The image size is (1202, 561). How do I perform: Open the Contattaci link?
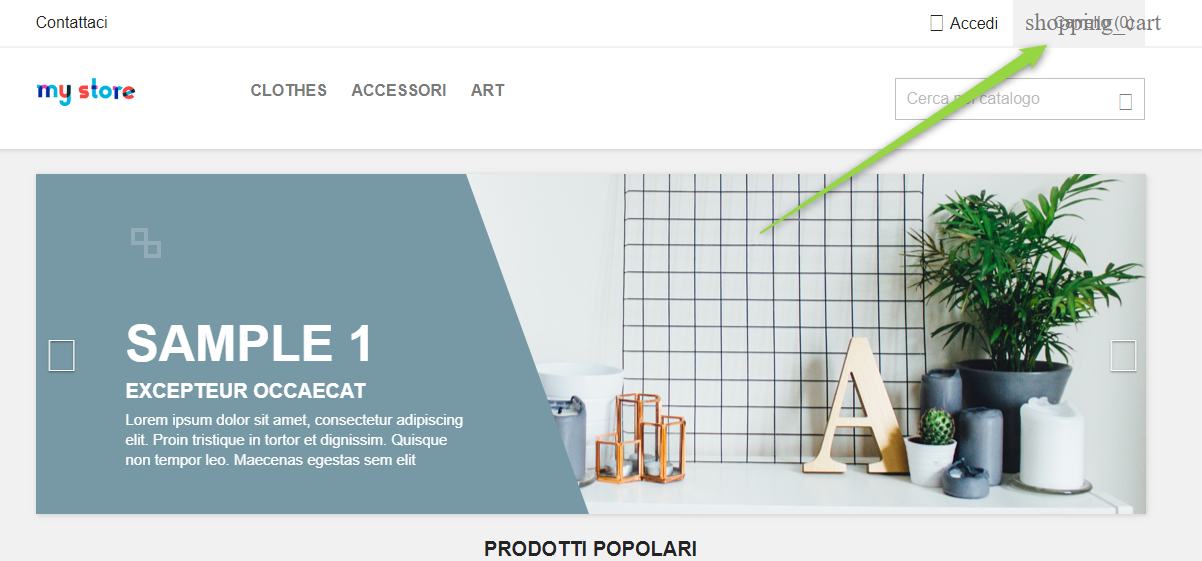(72, 22)
